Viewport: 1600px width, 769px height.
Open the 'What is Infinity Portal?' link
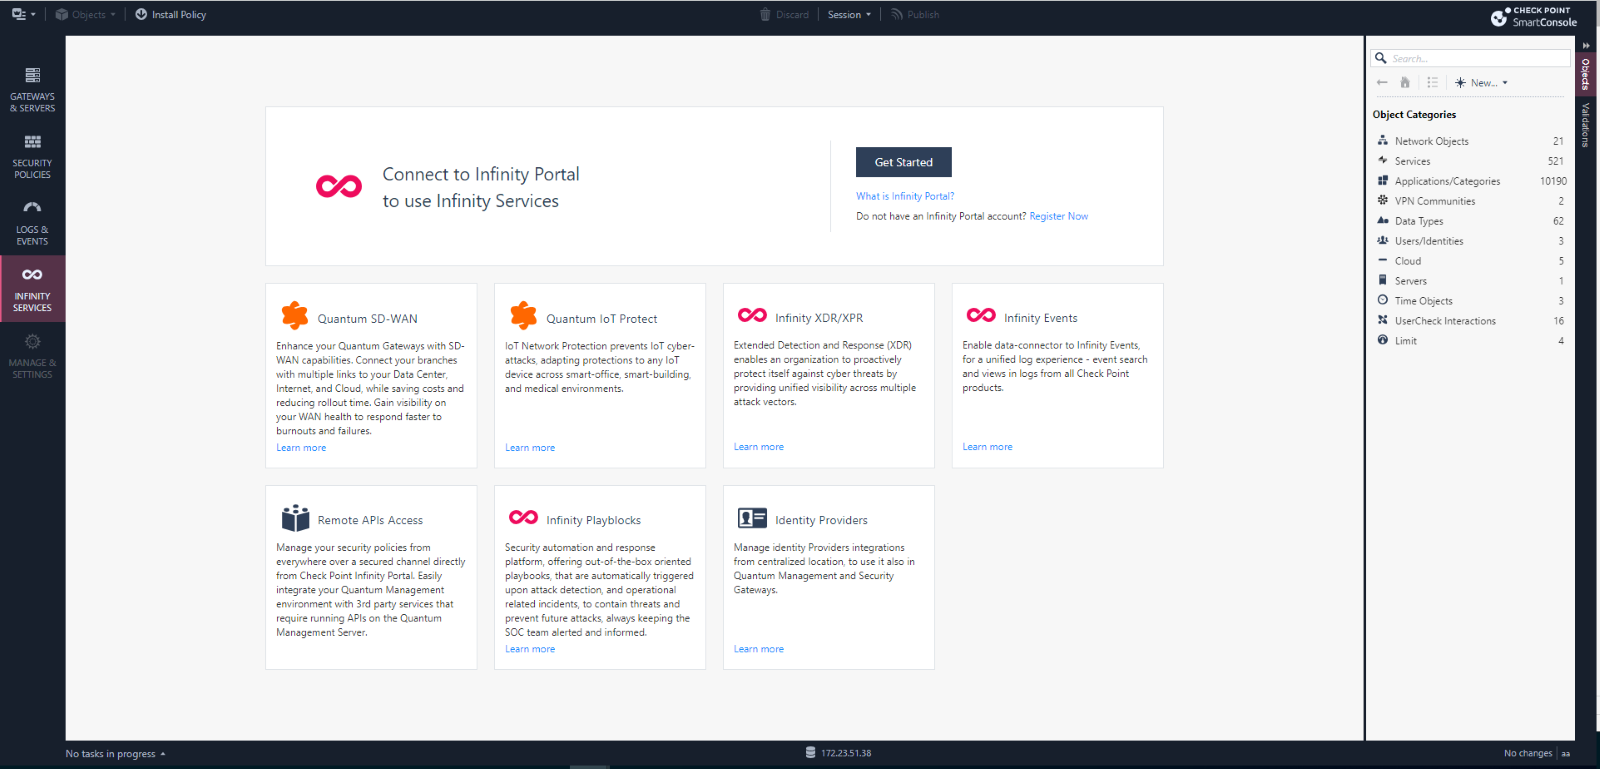[x=905, y=196]
